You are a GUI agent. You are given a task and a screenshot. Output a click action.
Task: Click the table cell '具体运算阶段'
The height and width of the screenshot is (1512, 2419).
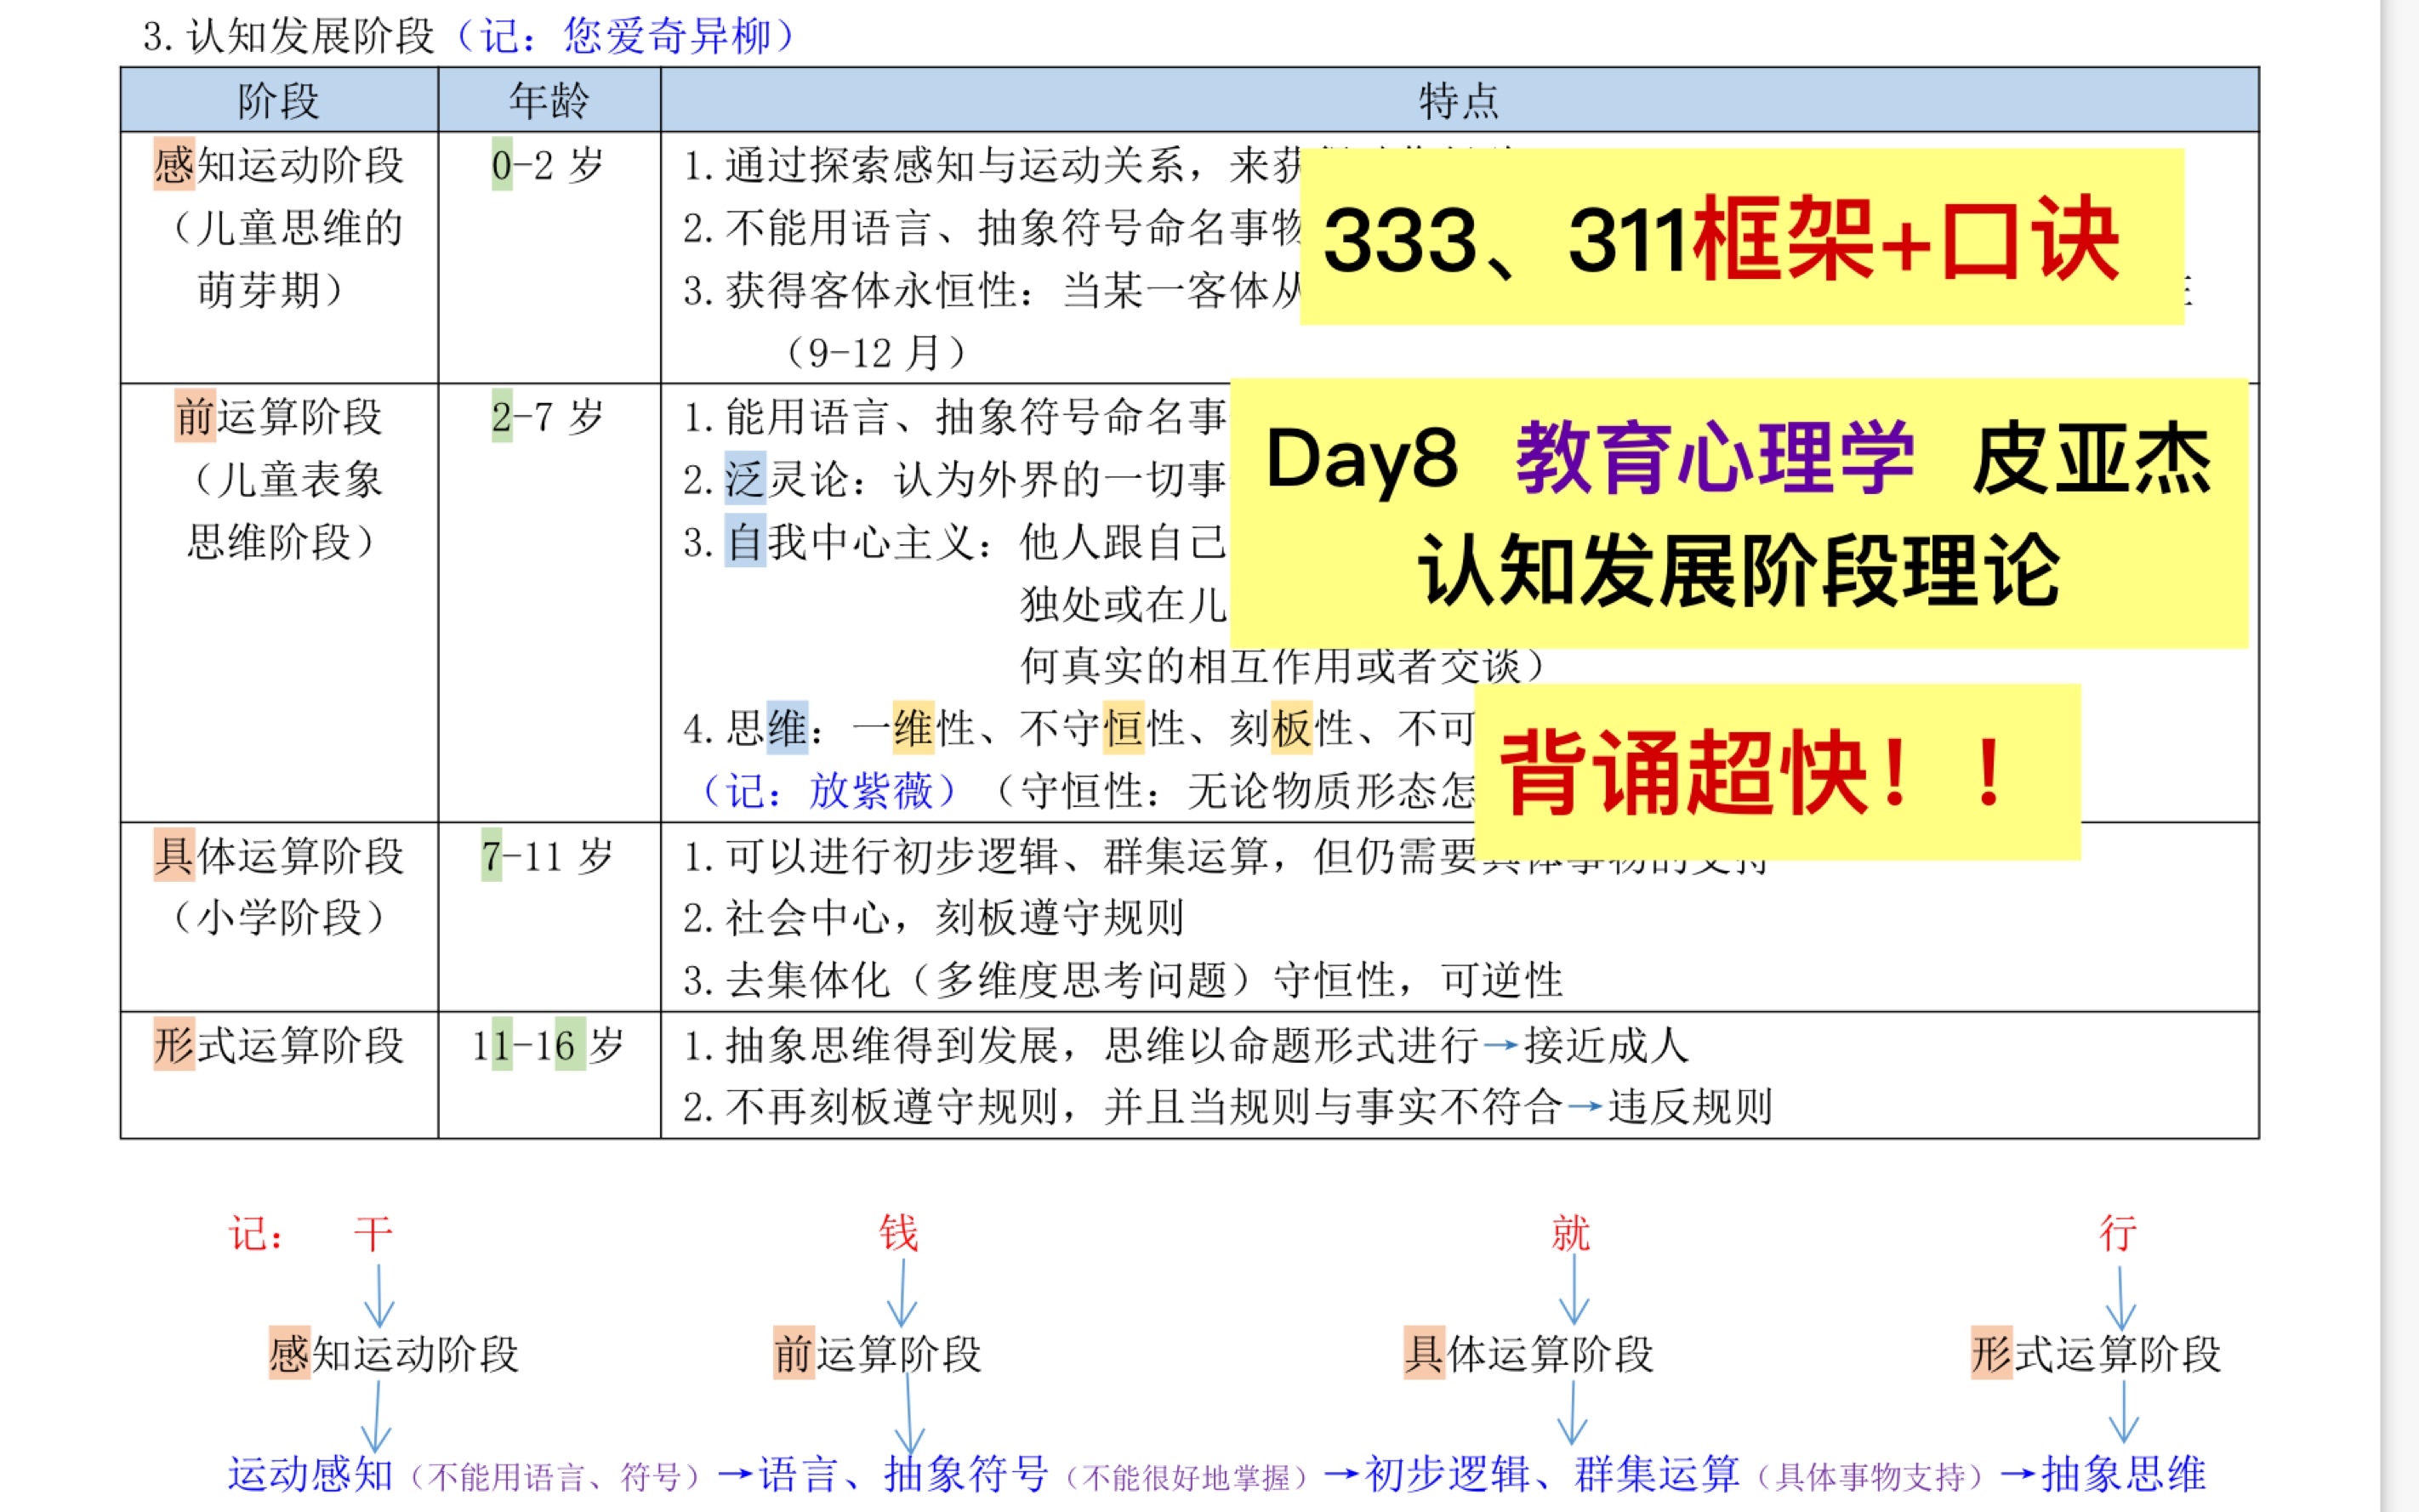pyautogui.click(x=278, y=856)
